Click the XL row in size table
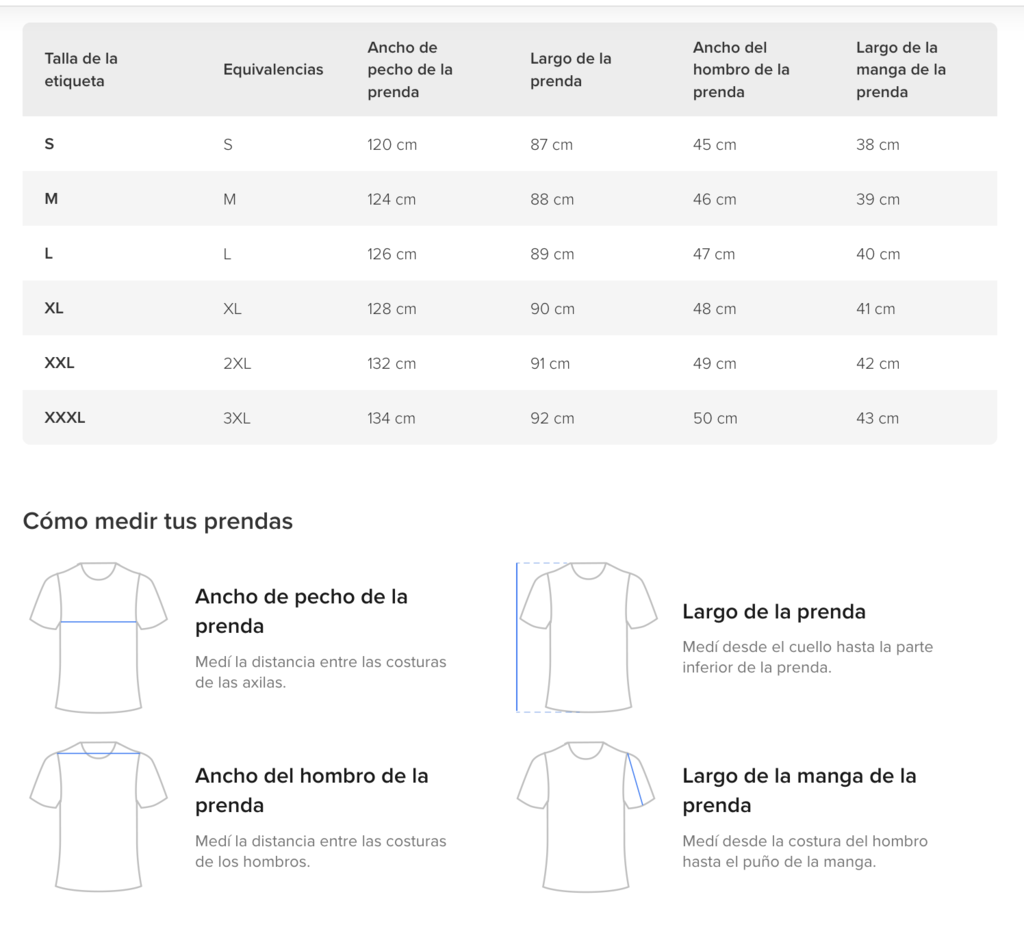Screen dimensions: 1024x940 tap(509, 308)
